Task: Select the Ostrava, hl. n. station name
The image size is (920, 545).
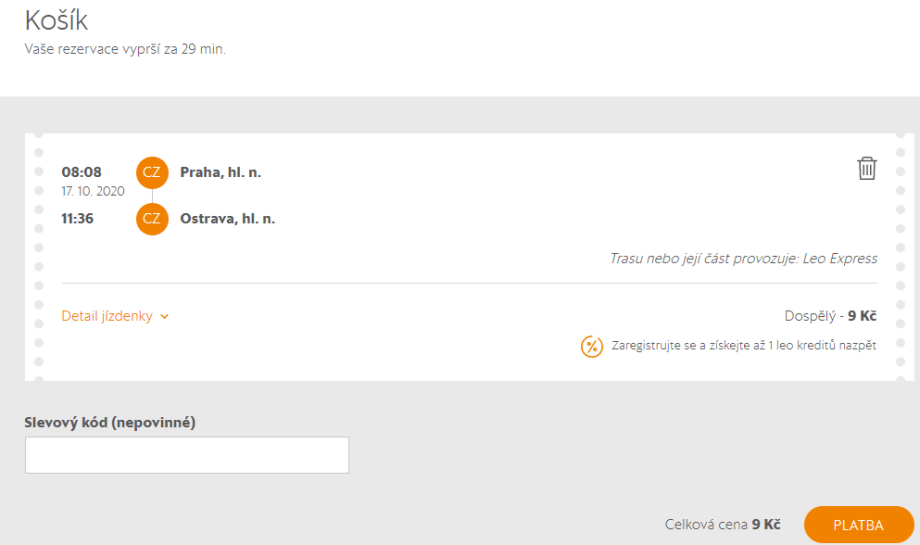Action: tap(227, 218)
